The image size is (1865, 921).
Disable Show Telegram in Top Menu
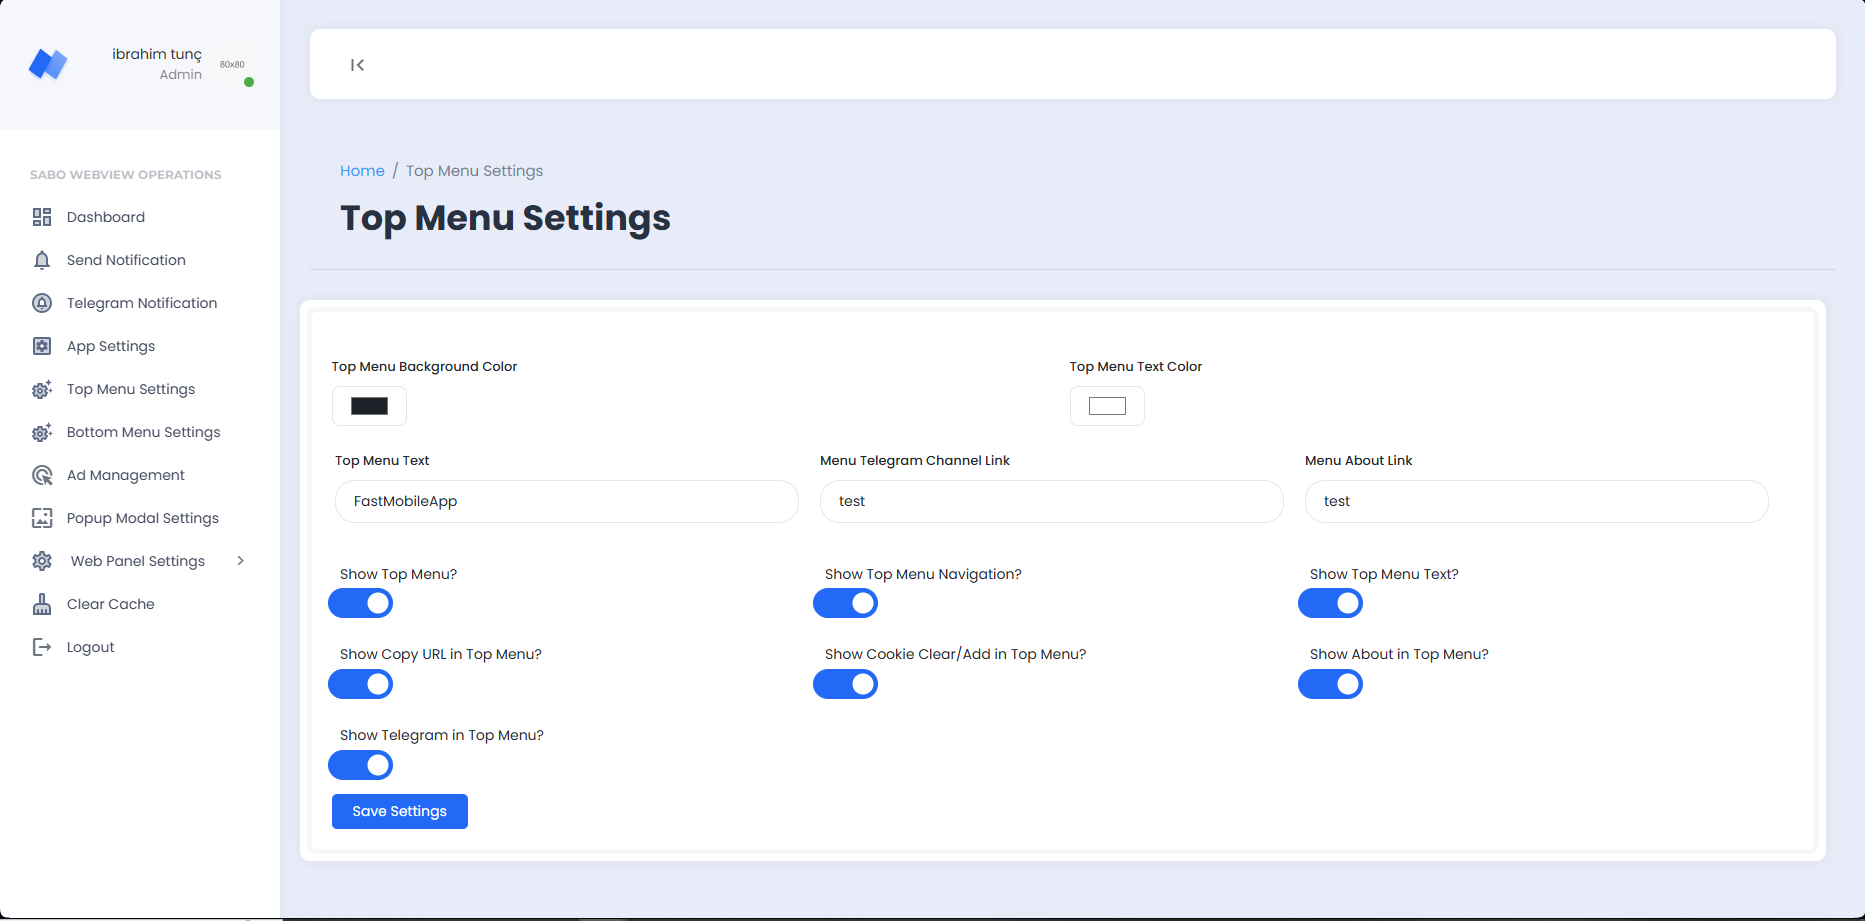coord(360,764)
